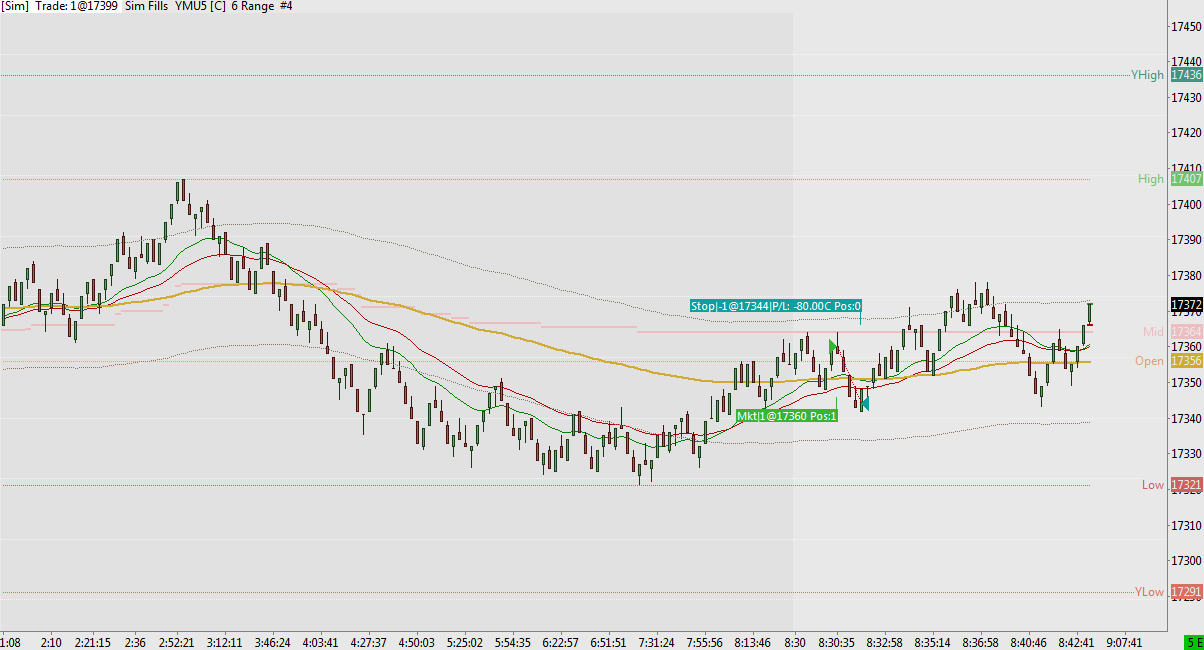Click the current price 17372 tag
Viewport: 1204px width, 650px height.
pyautogui.click(x=1186, y=304)
